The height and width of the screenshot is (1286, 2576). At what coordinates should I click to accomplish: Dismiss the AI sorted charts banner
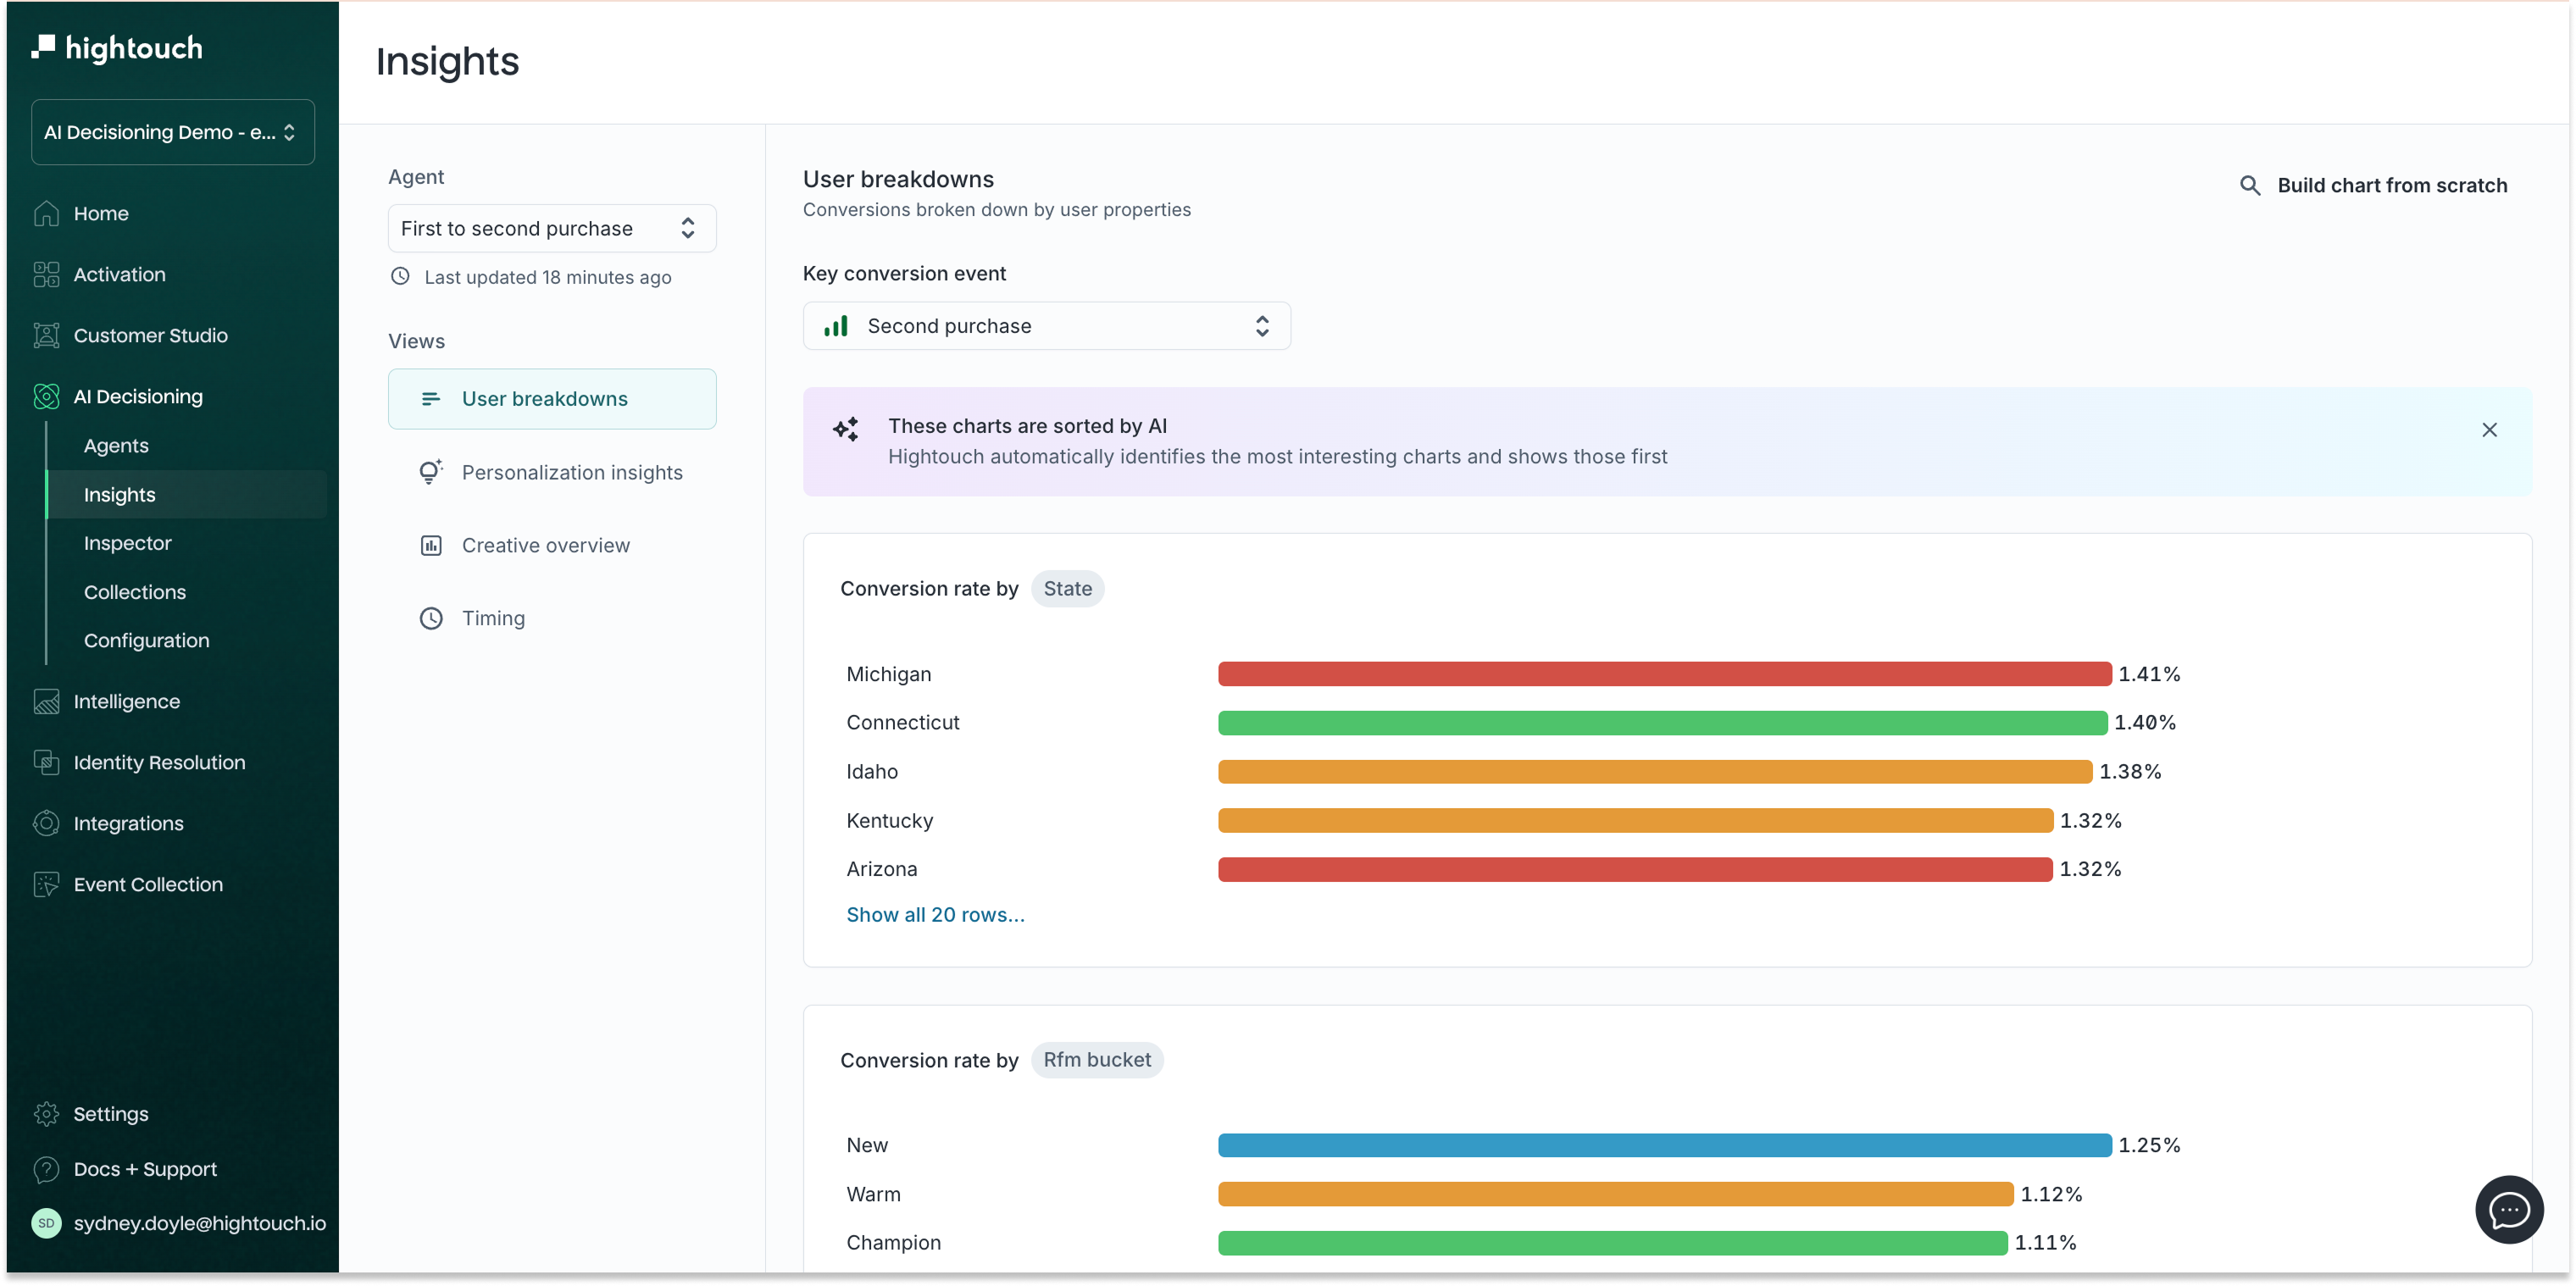(x=2489, y=430)
